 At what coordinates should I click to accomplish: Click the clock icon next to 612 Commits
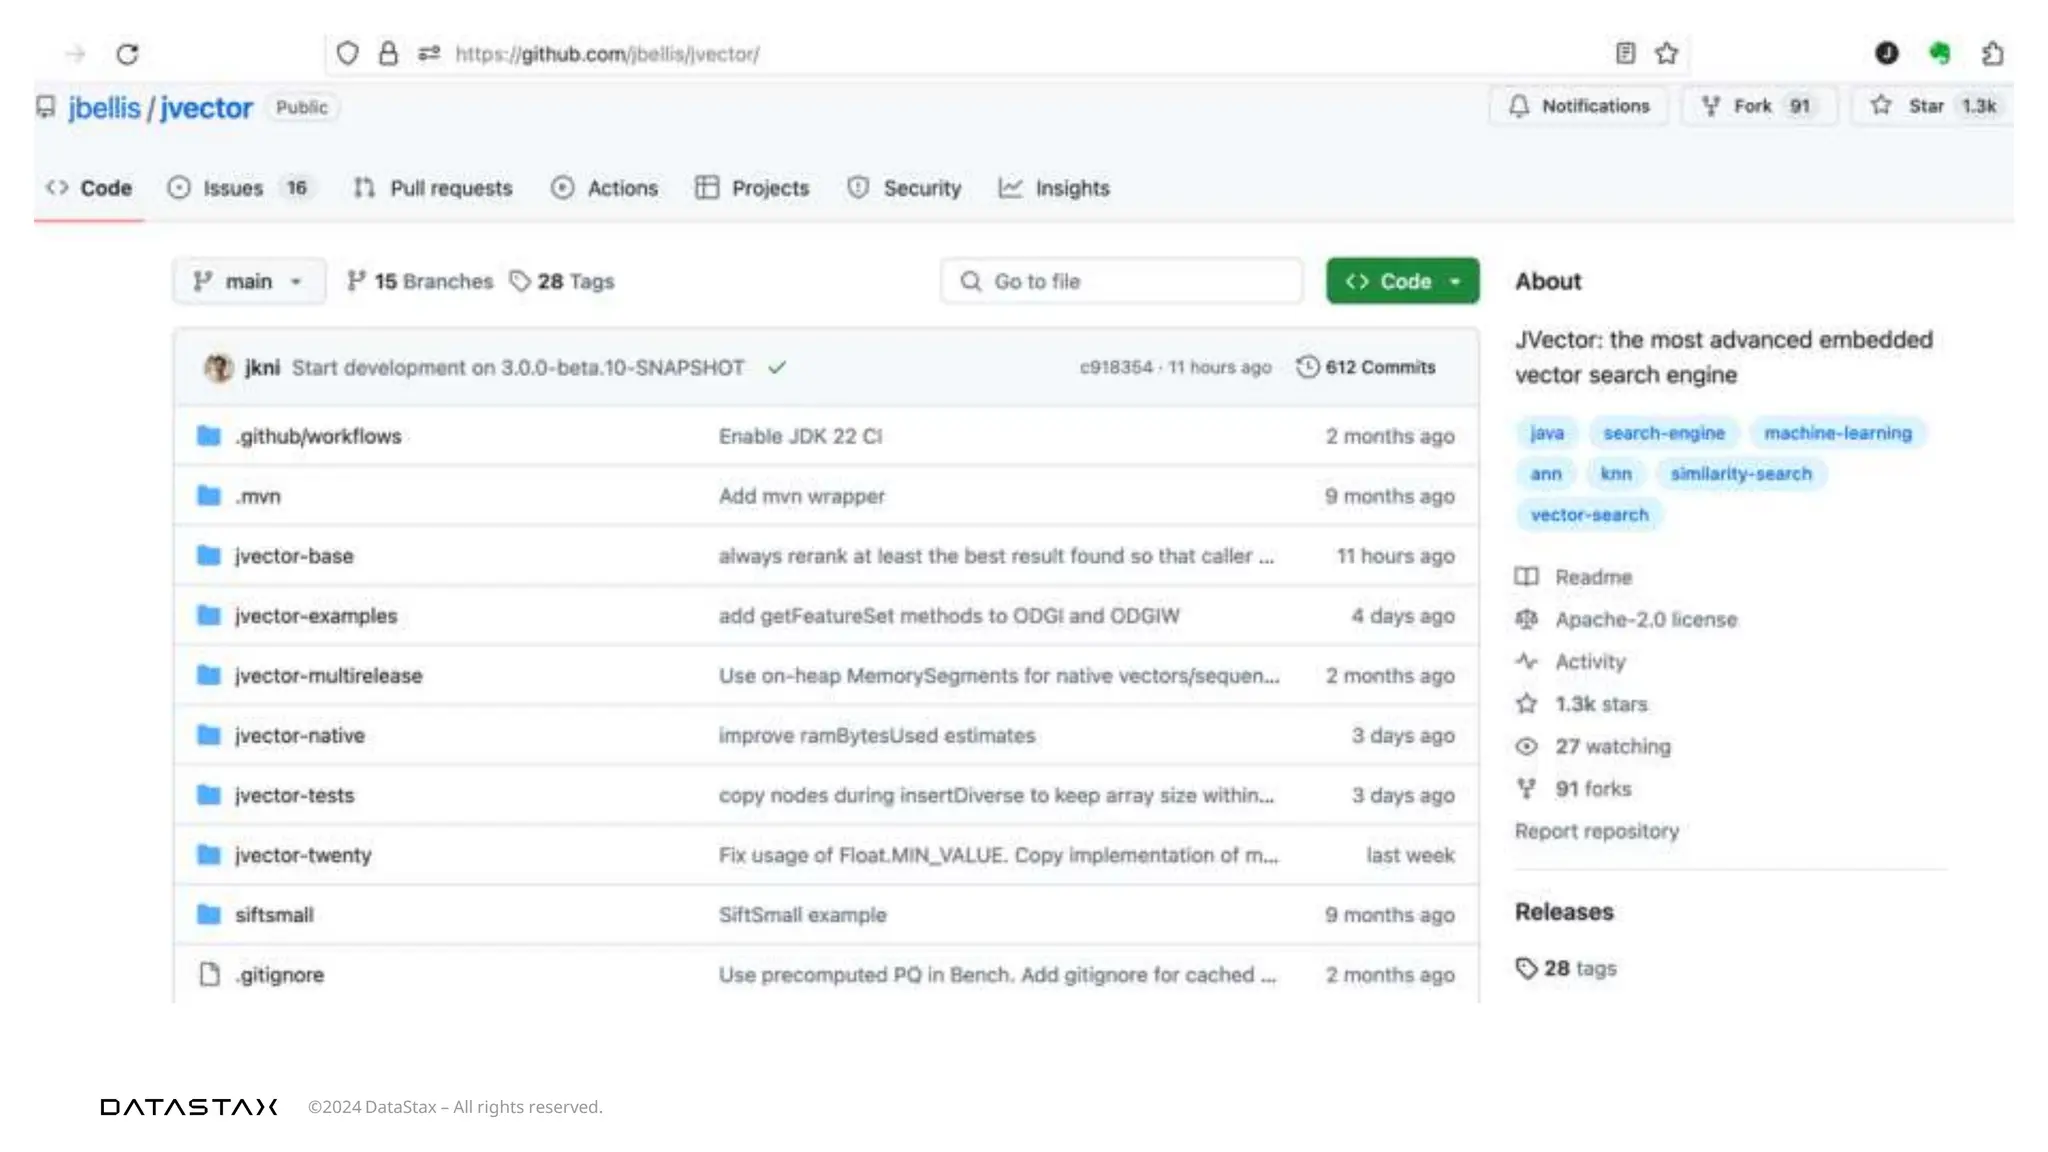click(x=1307, y=367)
